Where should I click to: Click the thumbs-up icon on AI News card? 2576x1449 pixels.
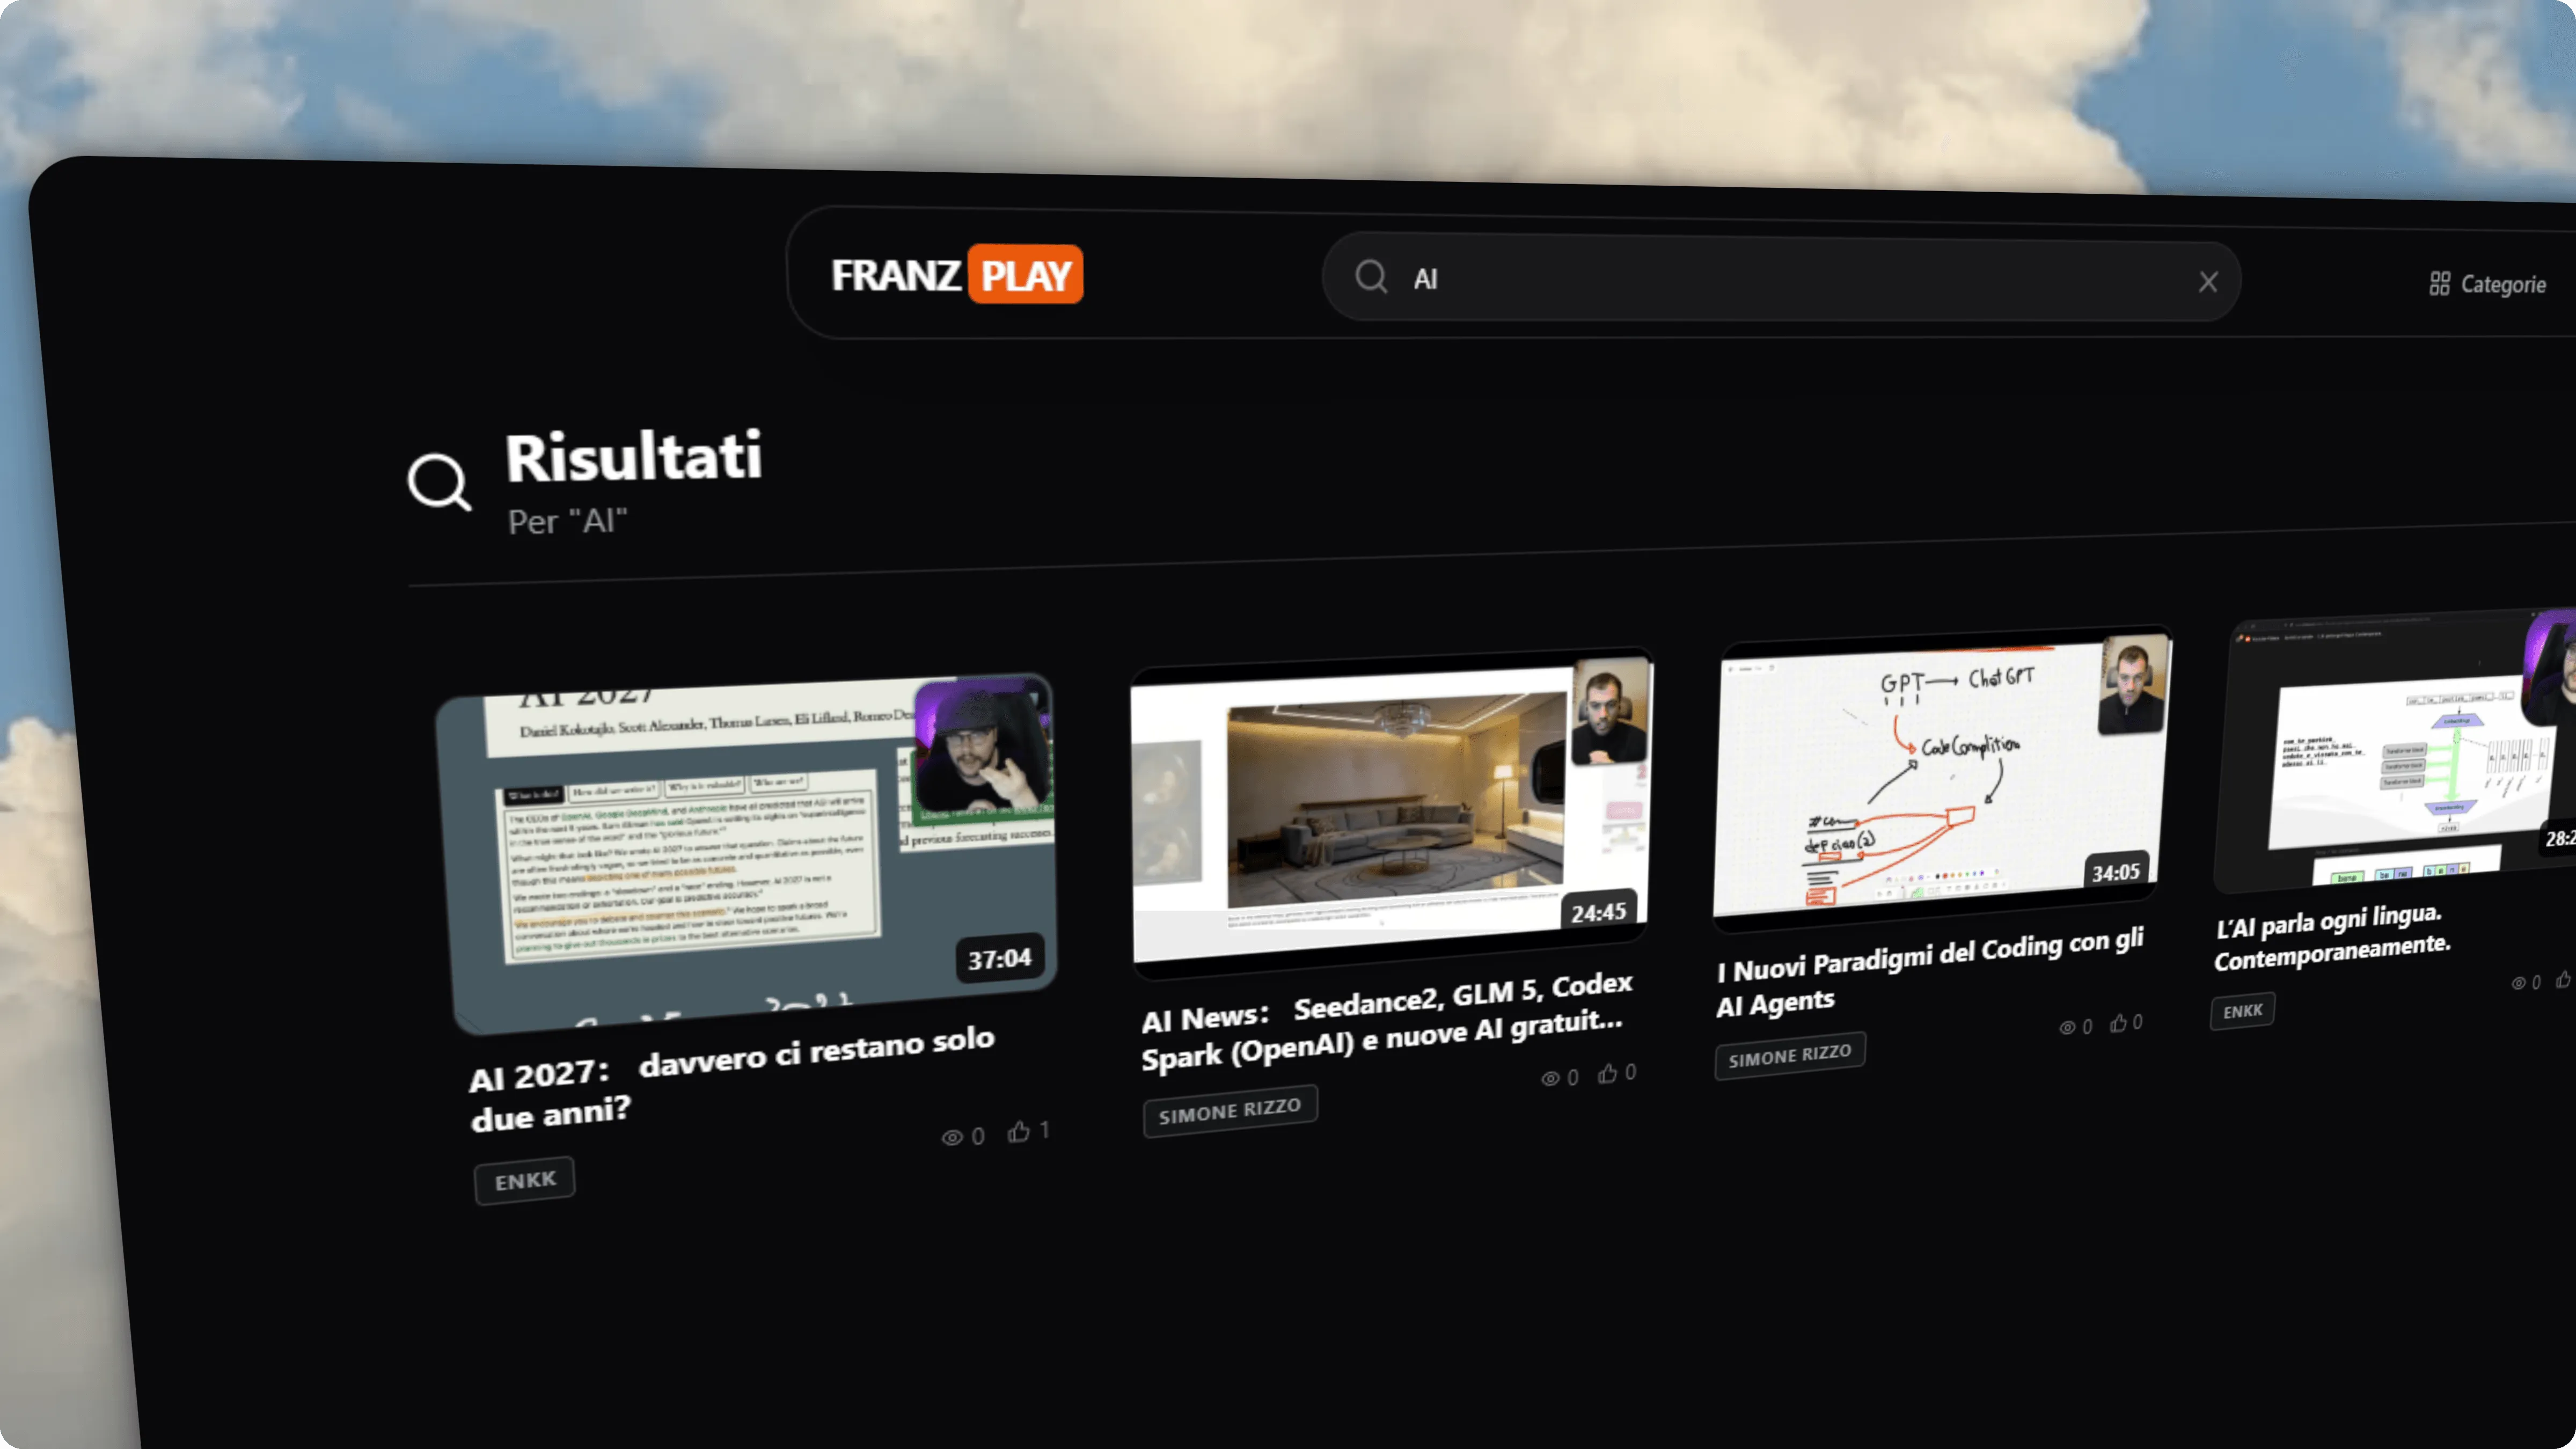tap(1607, 1073)
